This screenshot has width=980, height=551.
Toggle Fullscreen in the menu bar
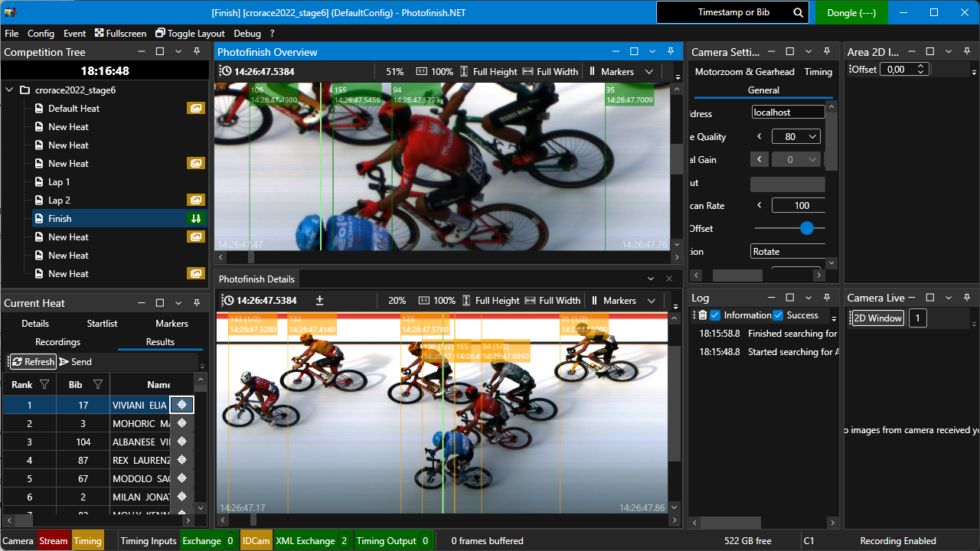[118, 33]
